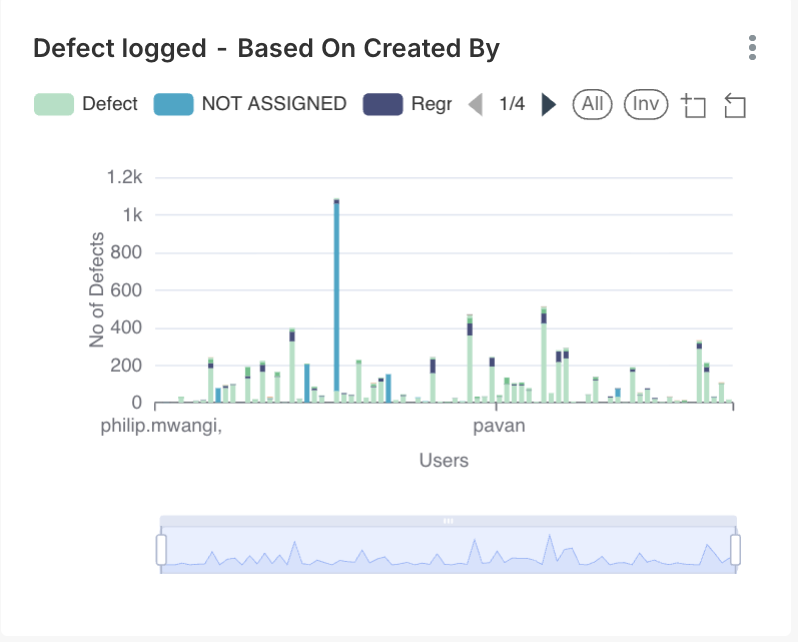Activate the area zoom selection icon
Viewport: 798px width, 642px height.
[x=693, y=105]
